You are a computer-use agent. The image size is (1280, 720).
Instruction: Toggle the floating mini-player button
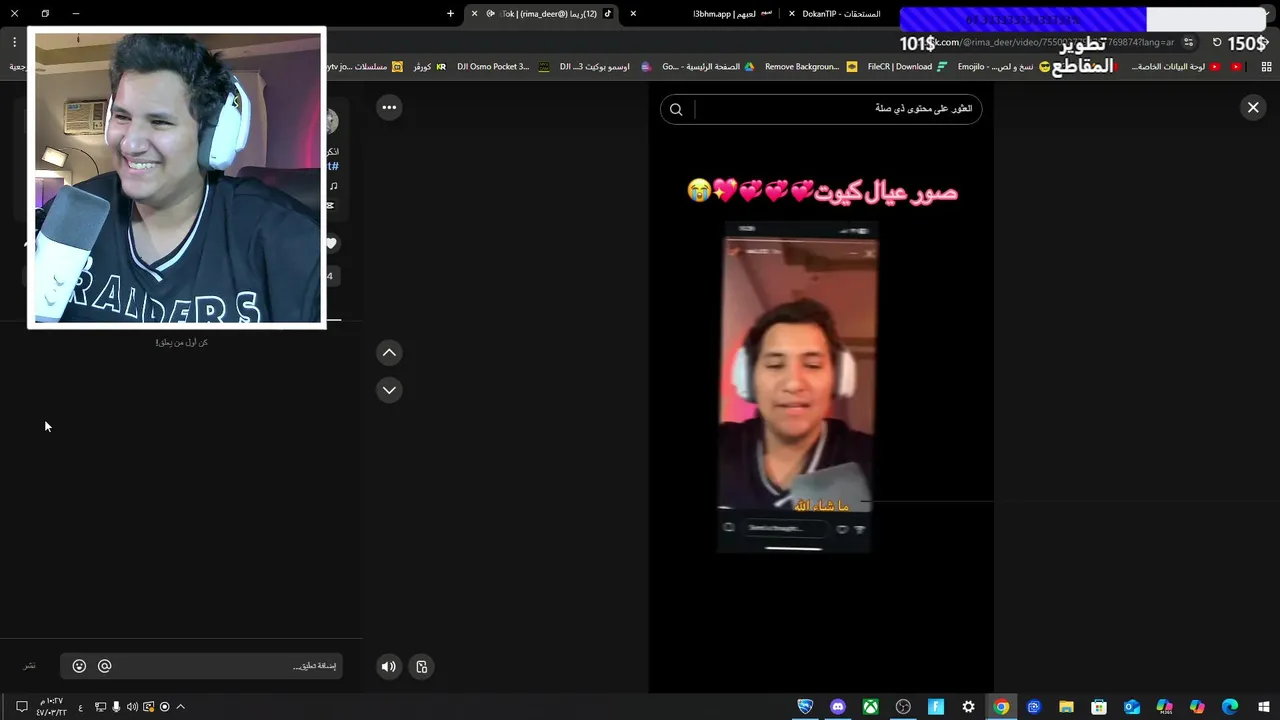coord(422,666)
